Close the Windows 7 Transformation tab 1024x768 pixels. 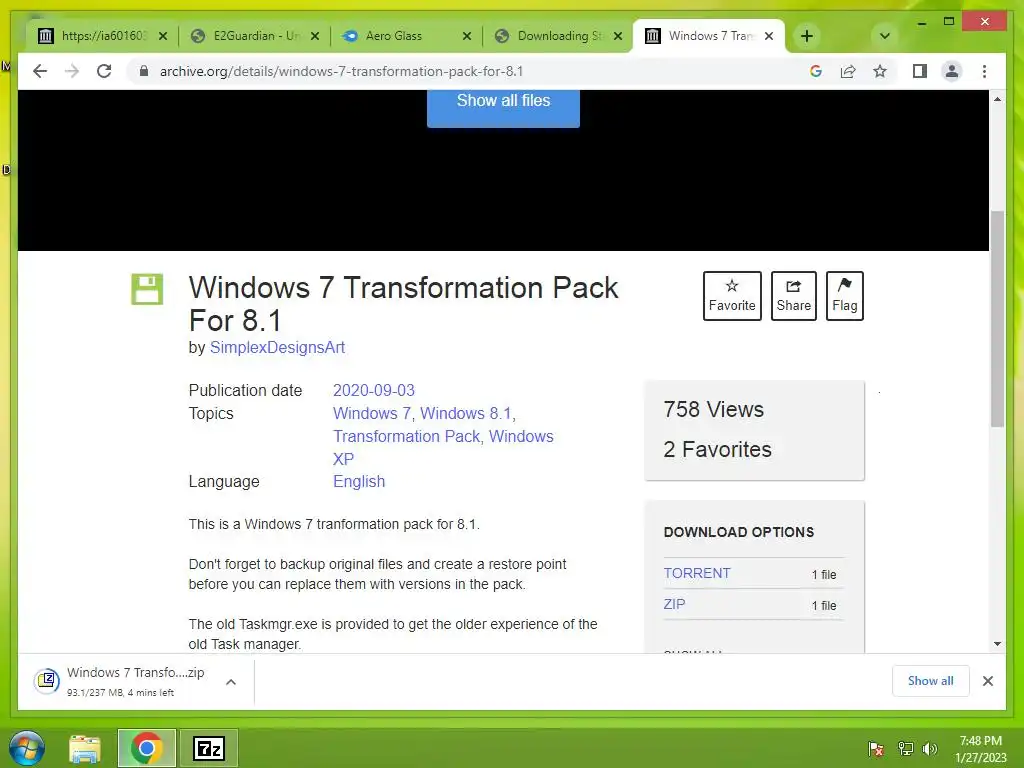pyautogui.click(x=769, y=36)
